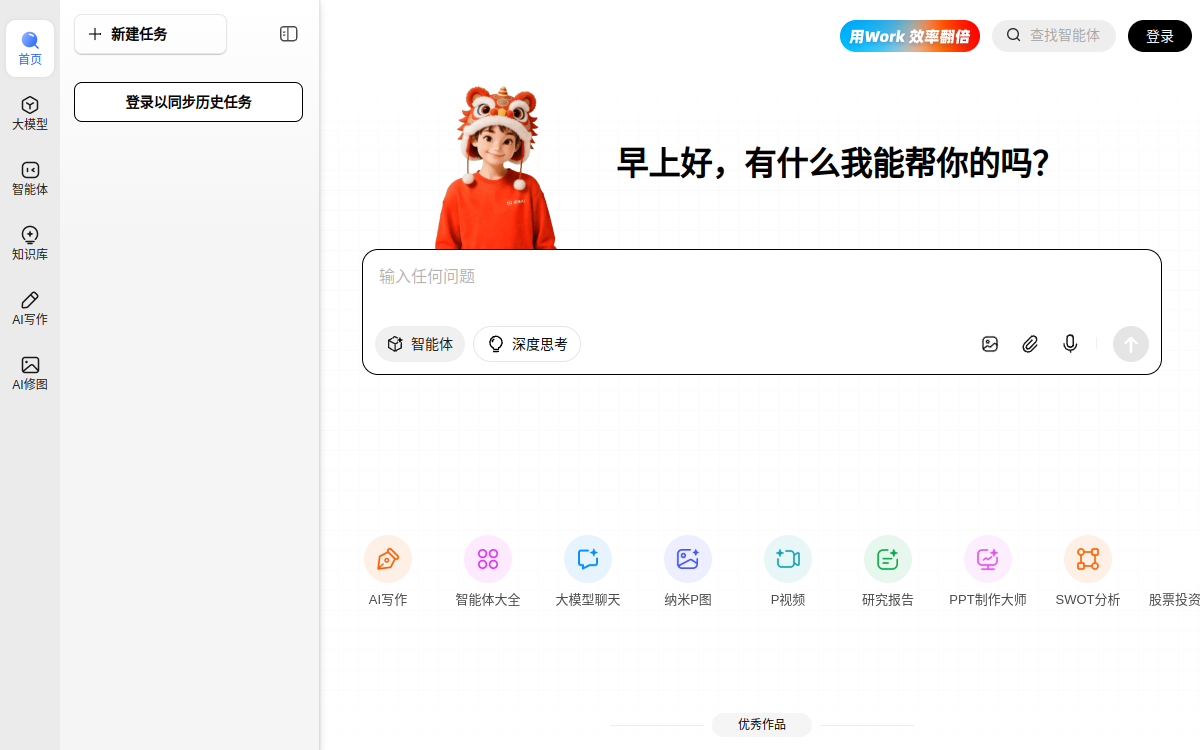Open the 首页 home sidebar item

pos(30,49)
